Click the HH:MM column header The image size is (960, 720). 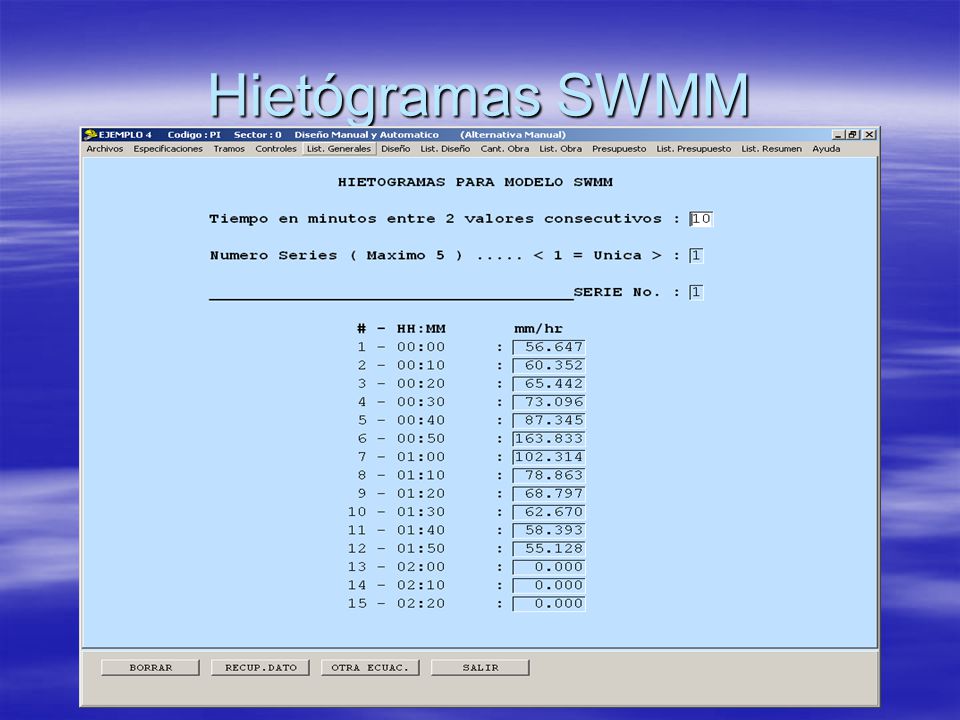click(421, 329)
